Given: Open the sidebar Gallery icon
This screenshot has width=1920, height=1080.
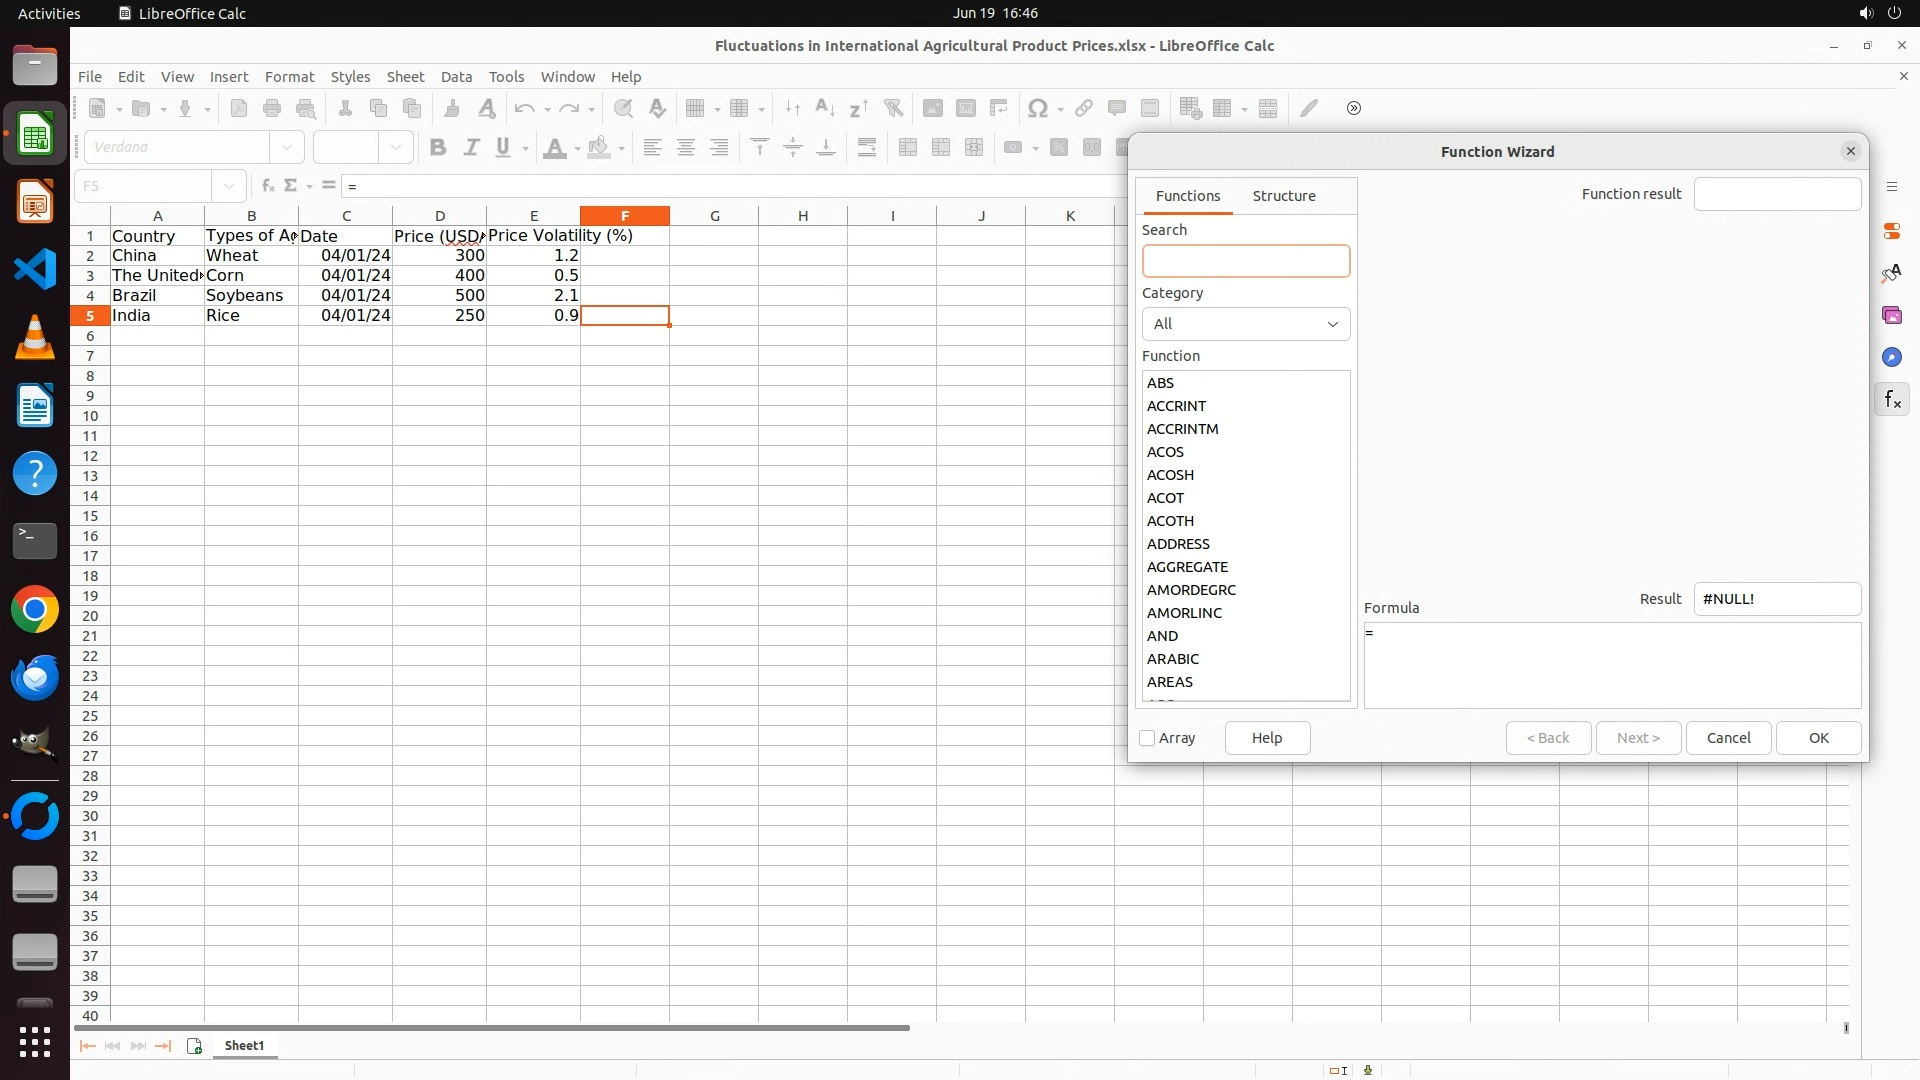Looking at the screenshot, I should [x=1891, y=315].
